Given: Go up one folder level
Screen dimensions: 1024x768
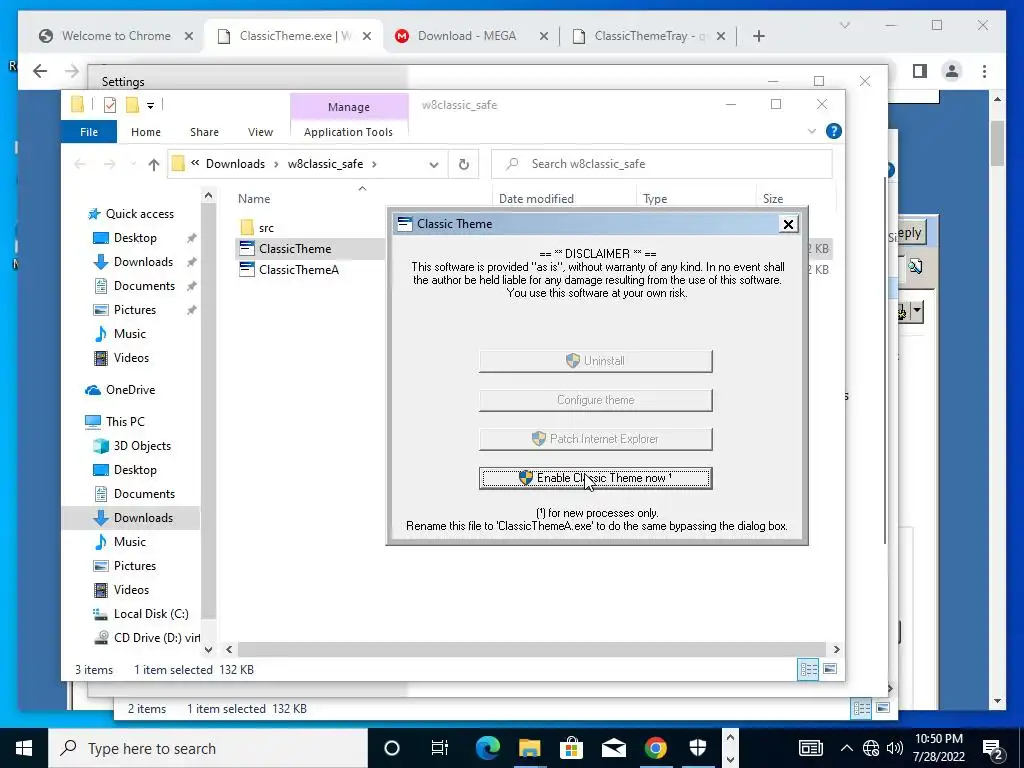Looking at the screenshot, I should (153, 165).
